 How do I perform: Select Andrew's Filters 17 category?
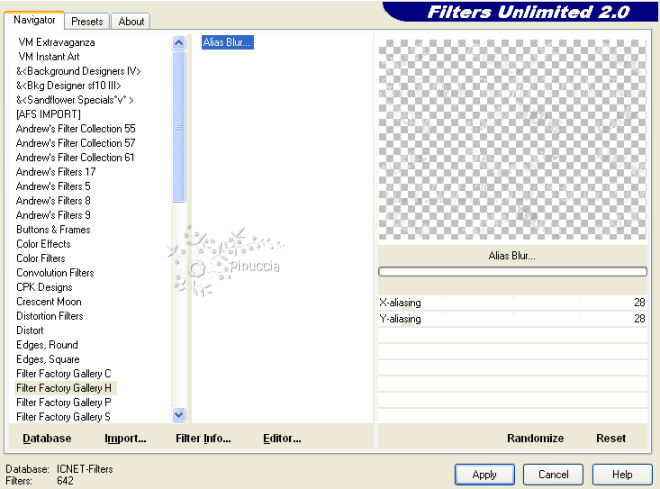(56, 172)
